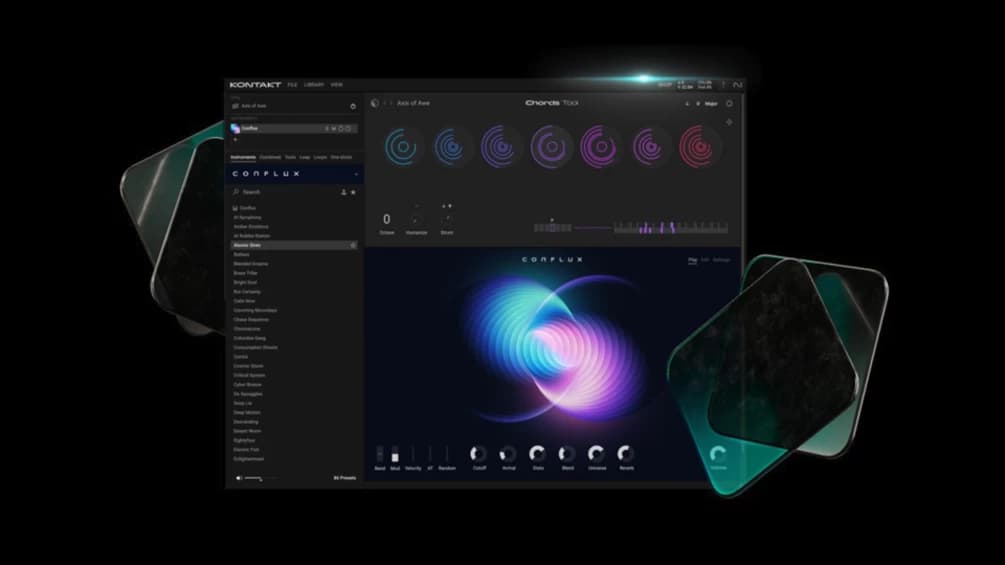Select the Critical System preset

coord(249,375)
